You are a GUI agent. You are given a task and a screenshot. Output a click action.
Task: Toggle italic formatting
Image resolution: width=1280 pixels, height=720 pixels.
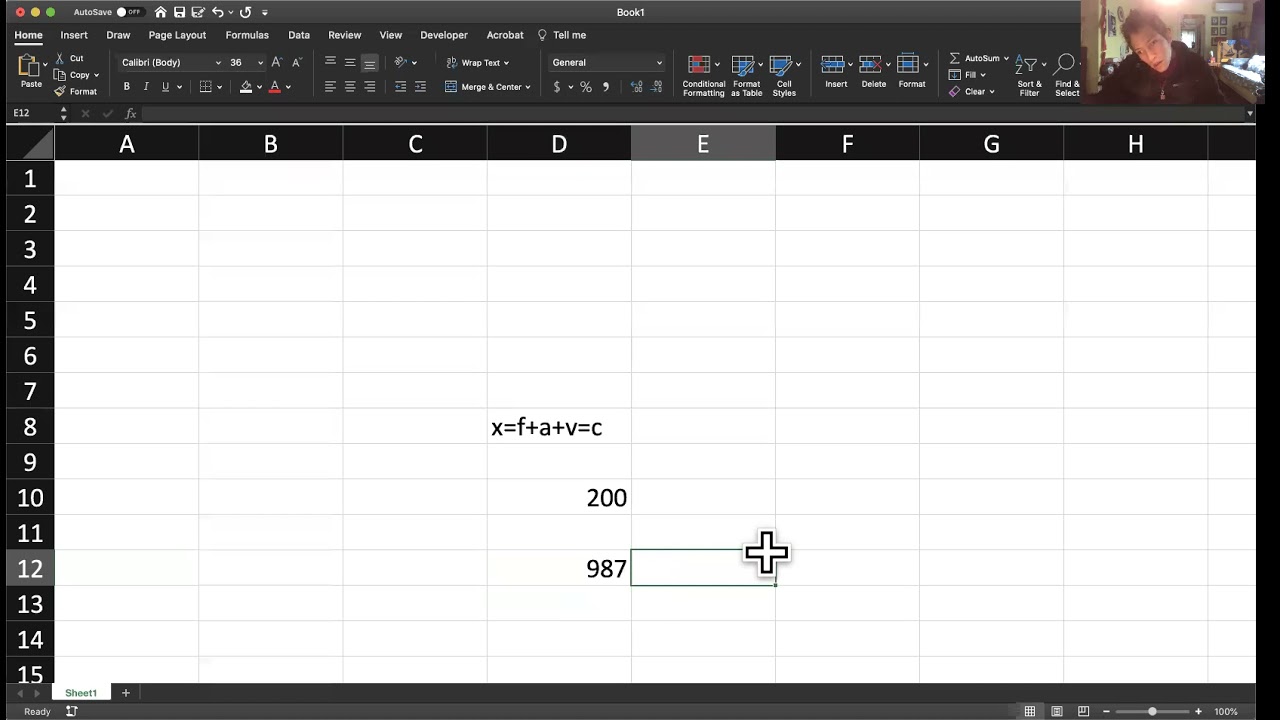point(145,87)
